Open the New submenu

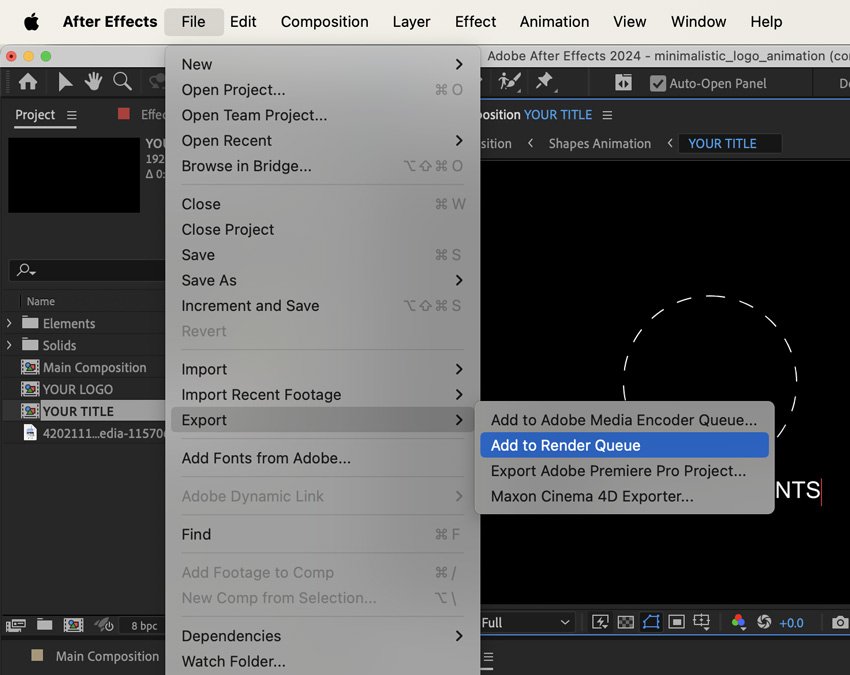coord(323,64)
